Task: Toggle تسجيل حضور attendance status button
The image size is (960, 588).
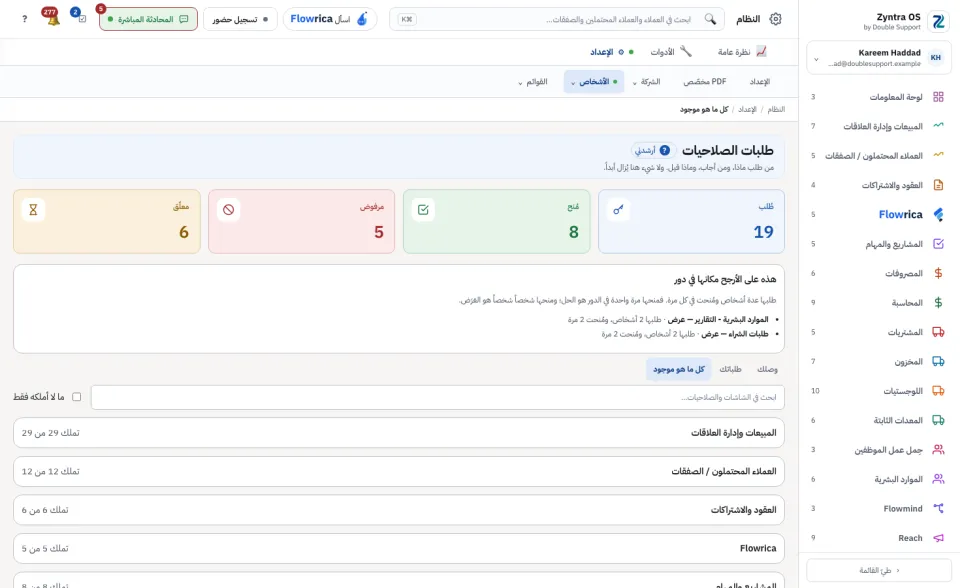Action: [x=240, y=19]
